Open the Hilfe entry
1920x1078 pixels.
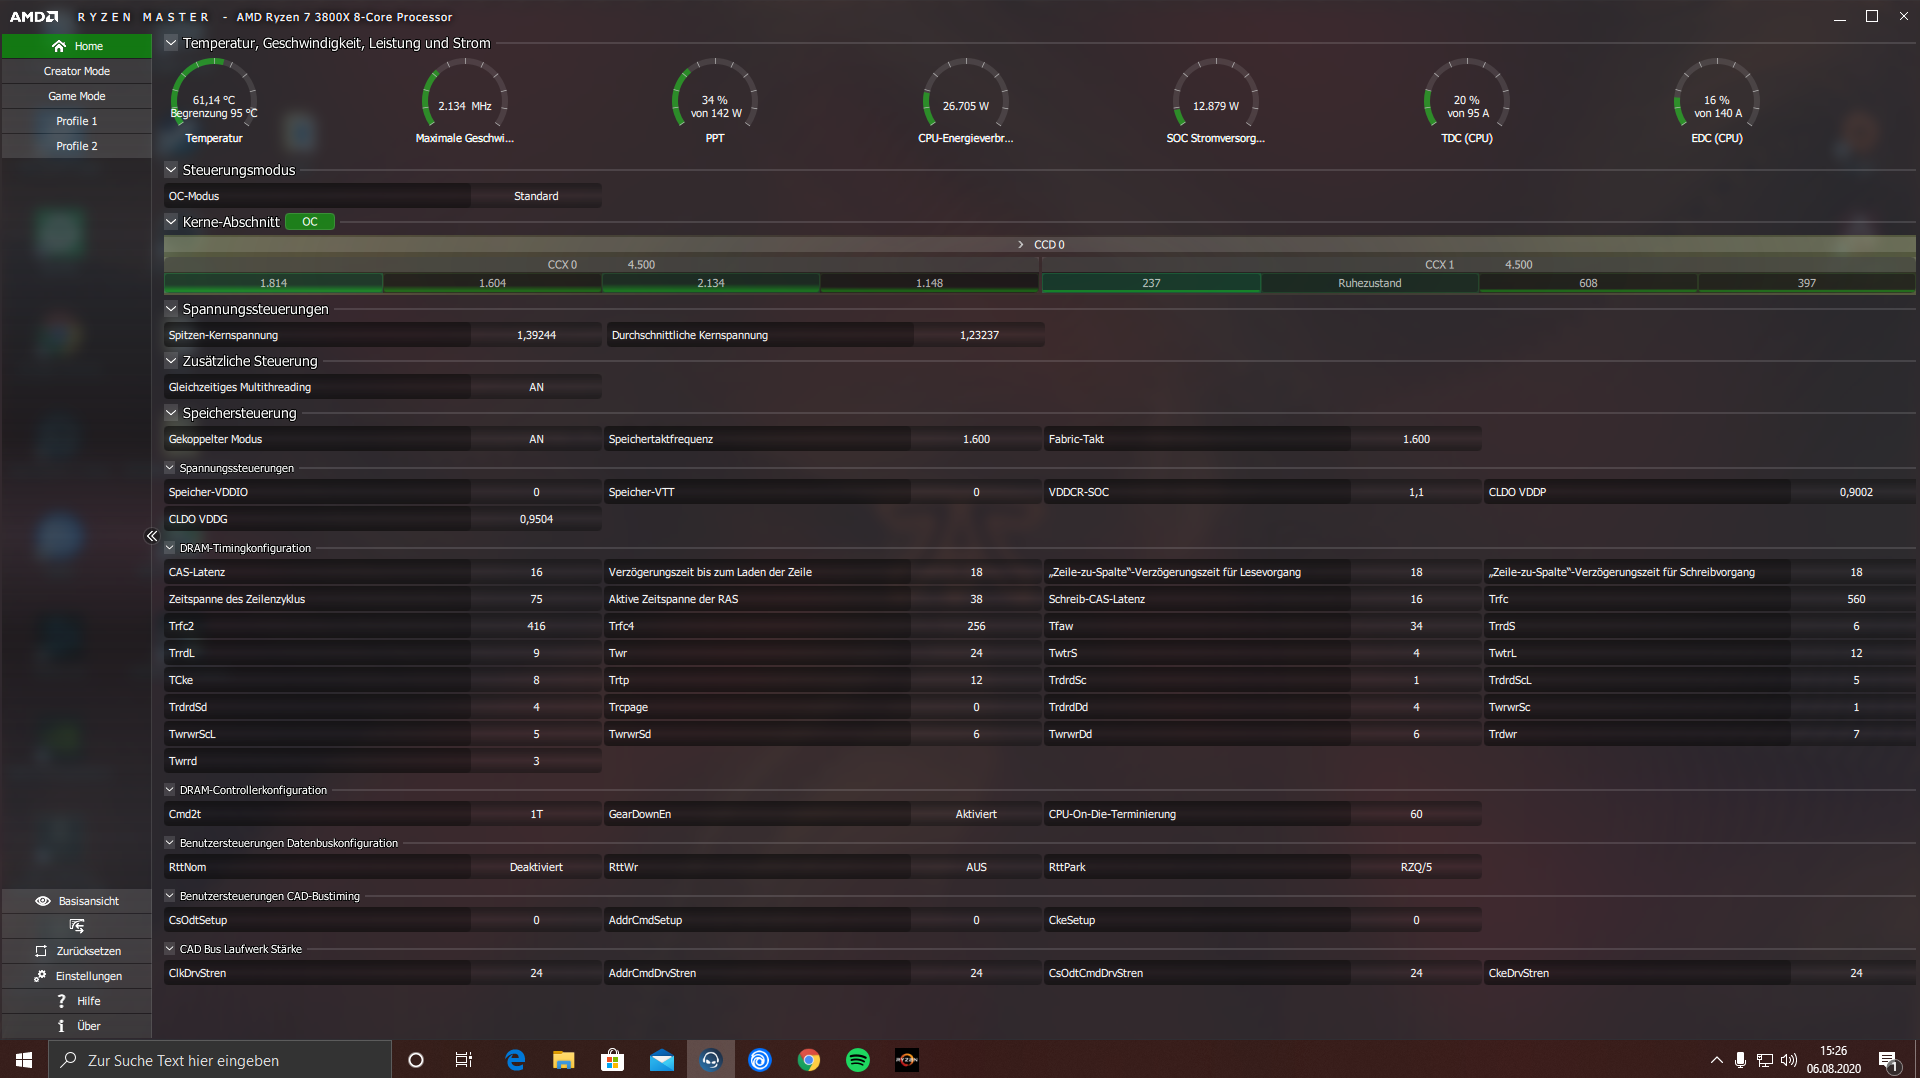77,1001
